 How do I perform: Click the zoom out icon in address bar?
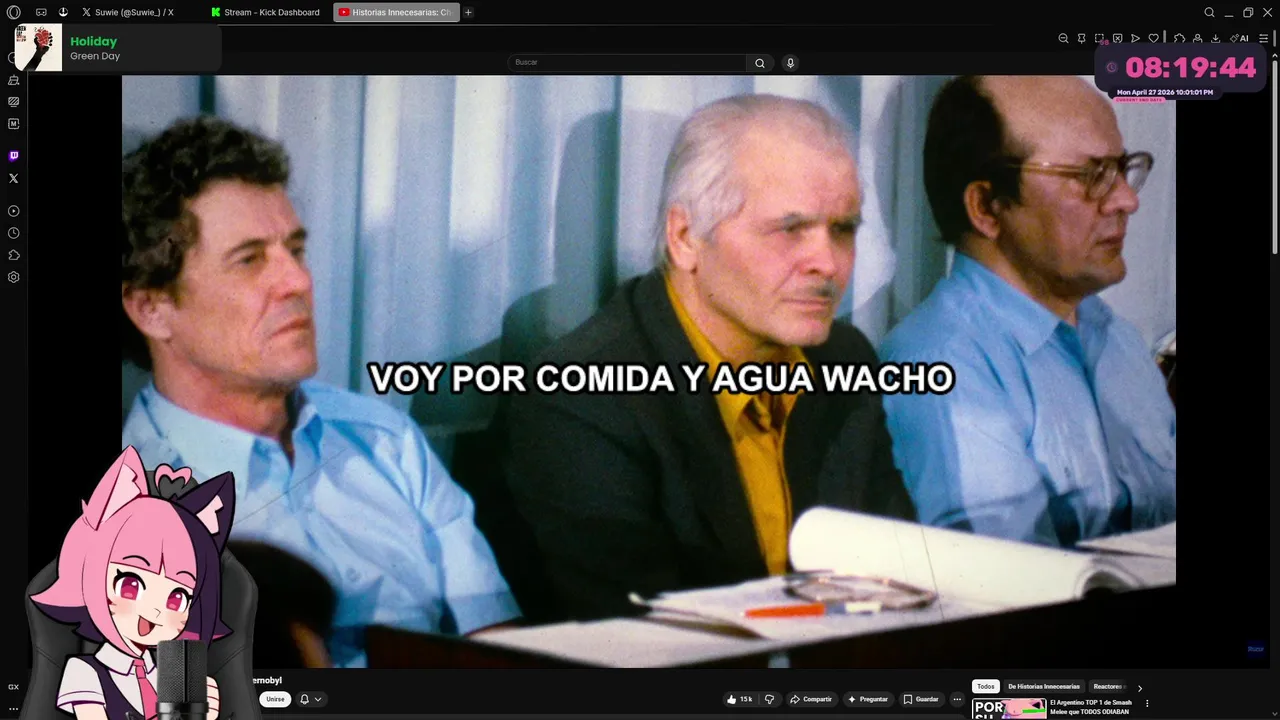click(1063, 38)
